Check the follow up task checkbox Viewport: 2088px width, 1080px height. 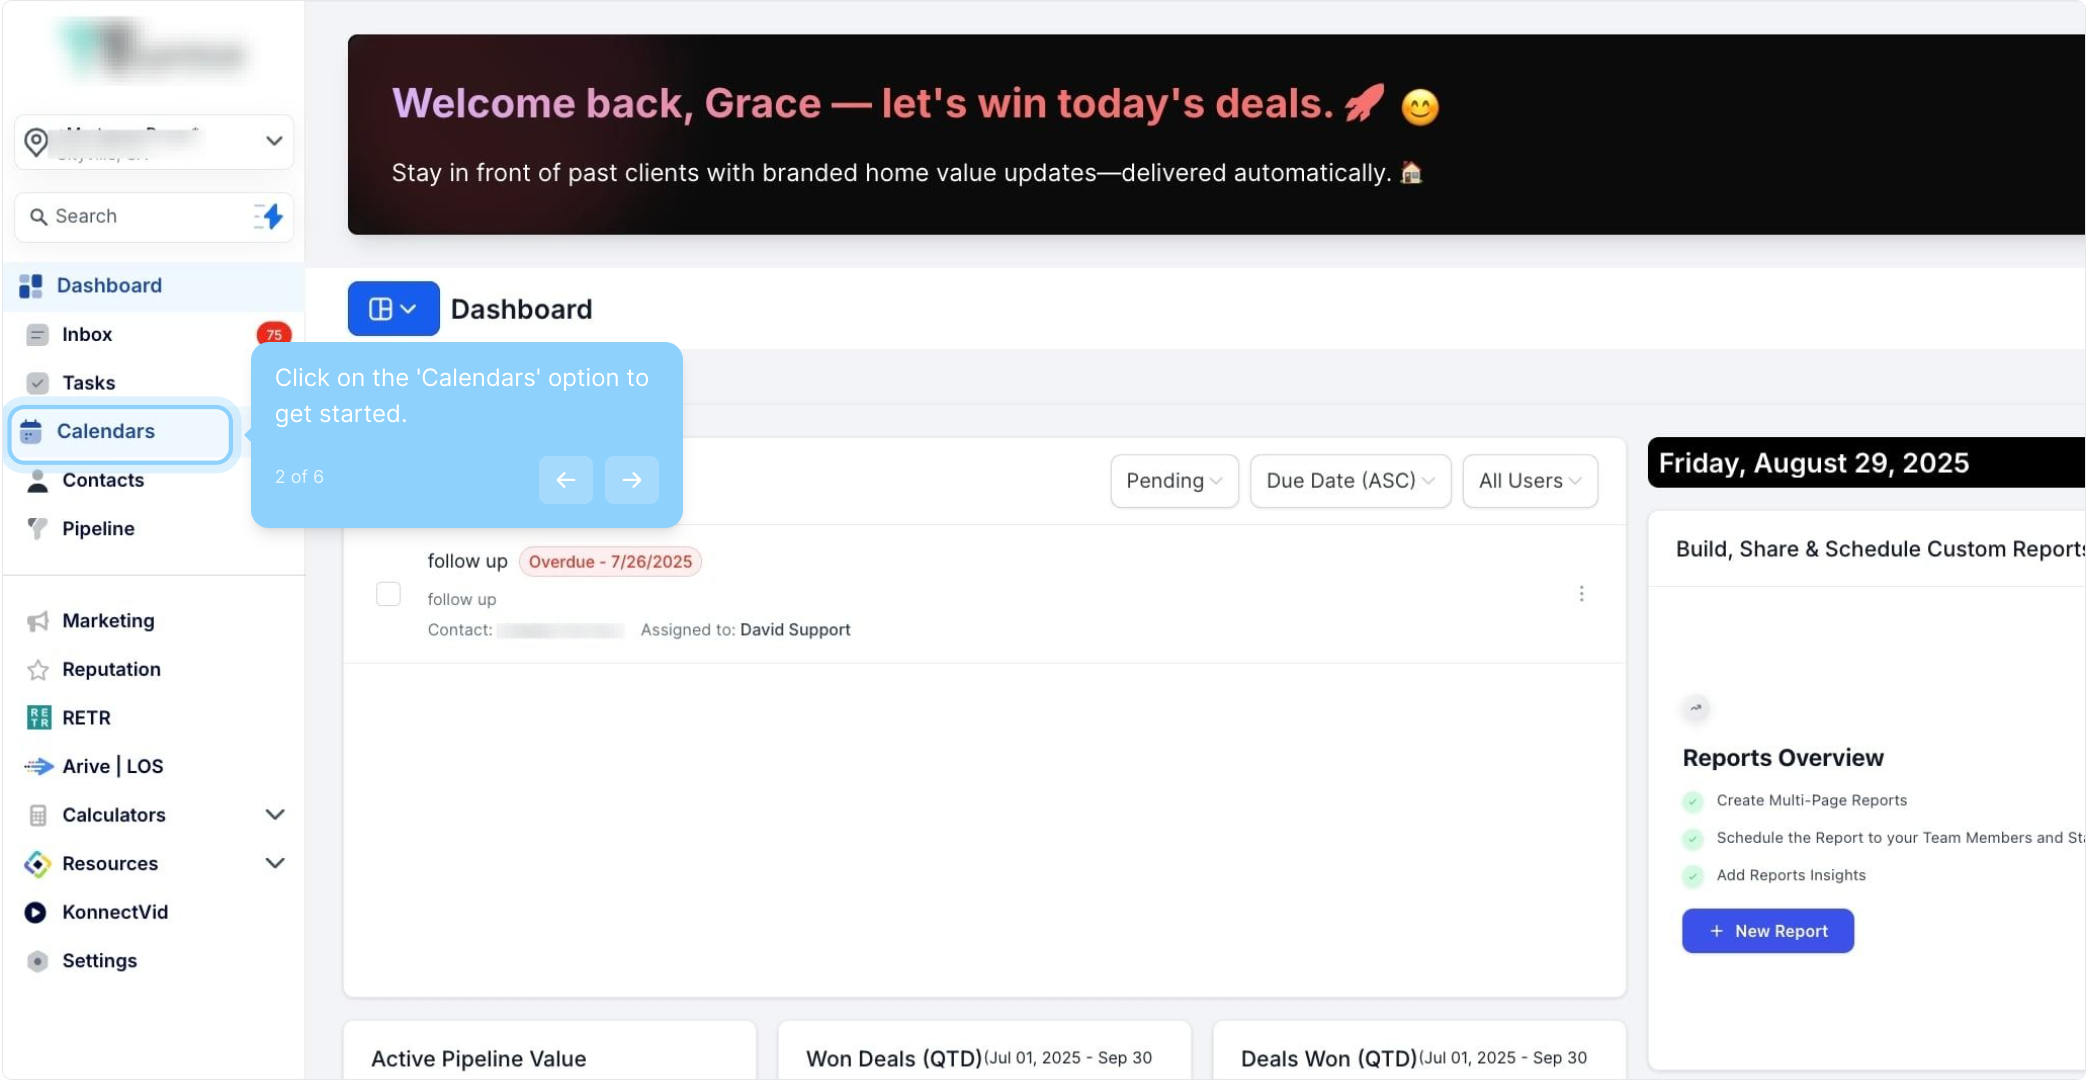pos(388,594)
